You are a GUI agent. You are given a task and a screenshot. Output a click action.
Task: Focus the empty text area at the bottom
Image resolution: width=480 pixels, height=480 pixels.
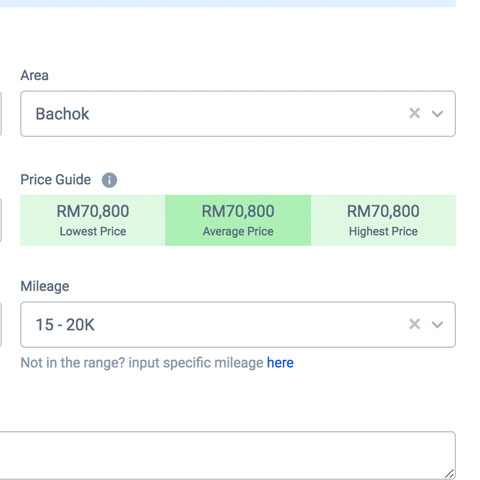(228, 455)
